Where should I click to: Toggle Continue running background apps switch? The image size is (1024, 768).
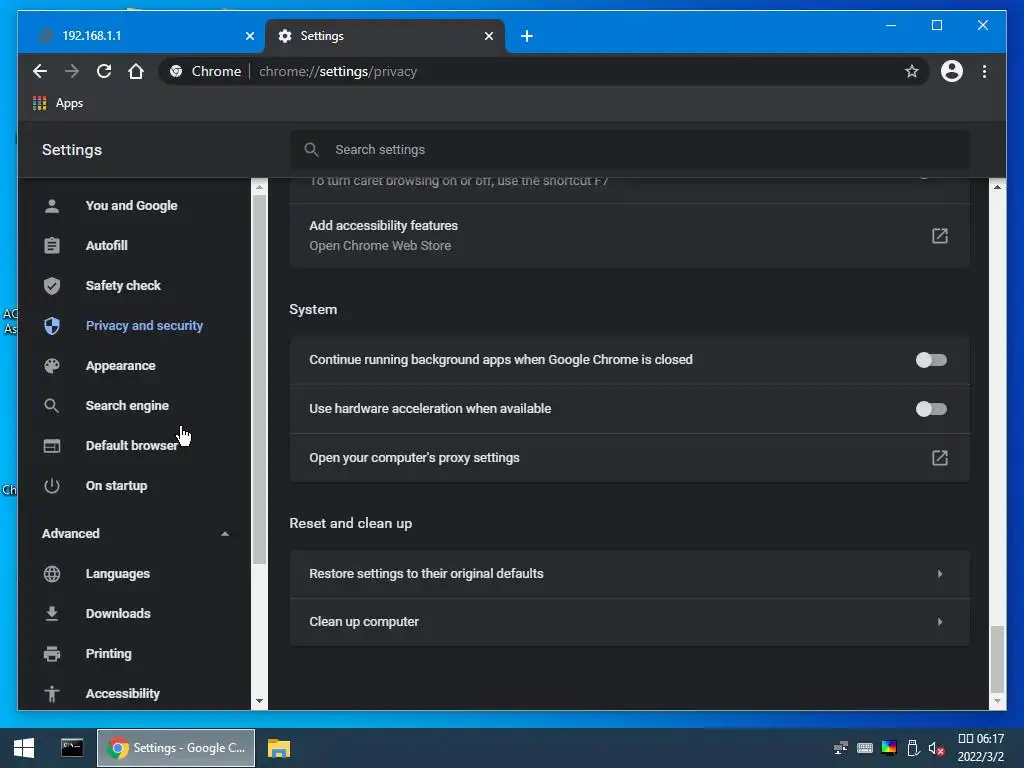coord(931,360)
